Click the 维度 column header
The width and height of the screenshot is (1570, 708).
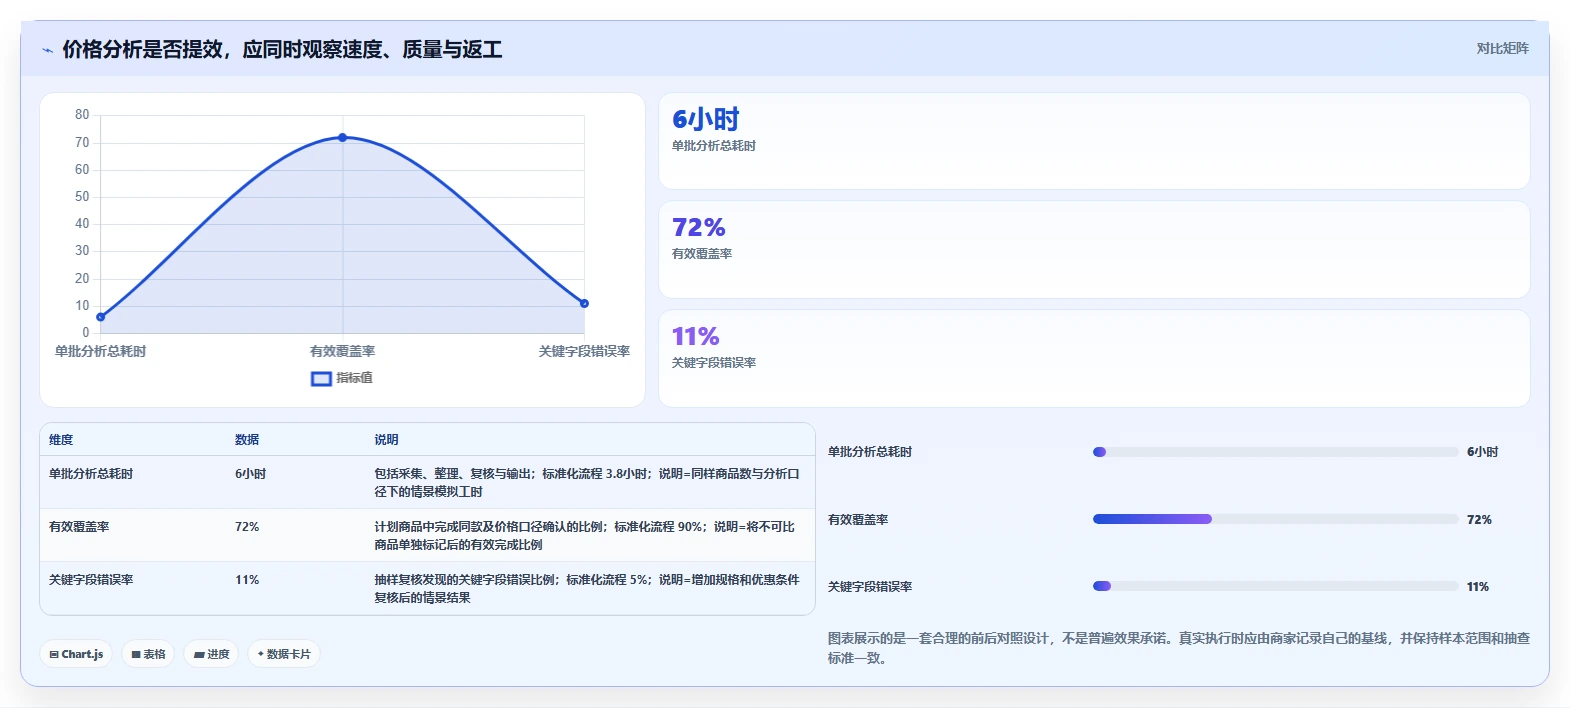pyautogui.click(x=61, y=440)
